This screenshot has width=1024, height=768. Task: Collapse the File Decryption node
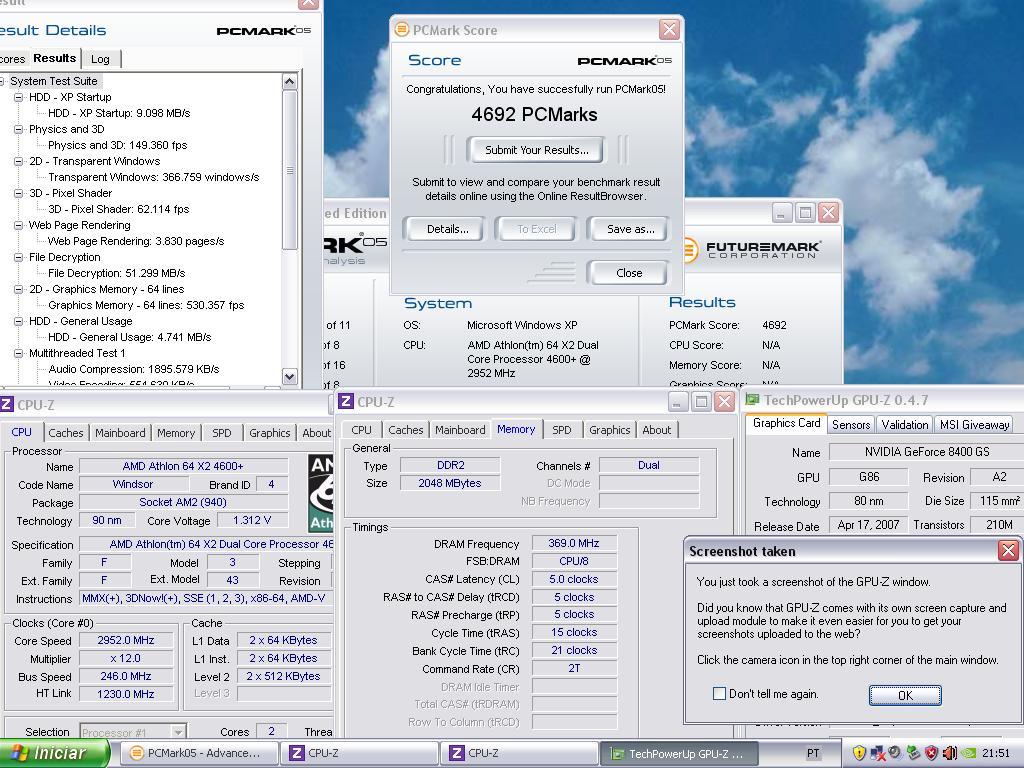tap(19, 257)
